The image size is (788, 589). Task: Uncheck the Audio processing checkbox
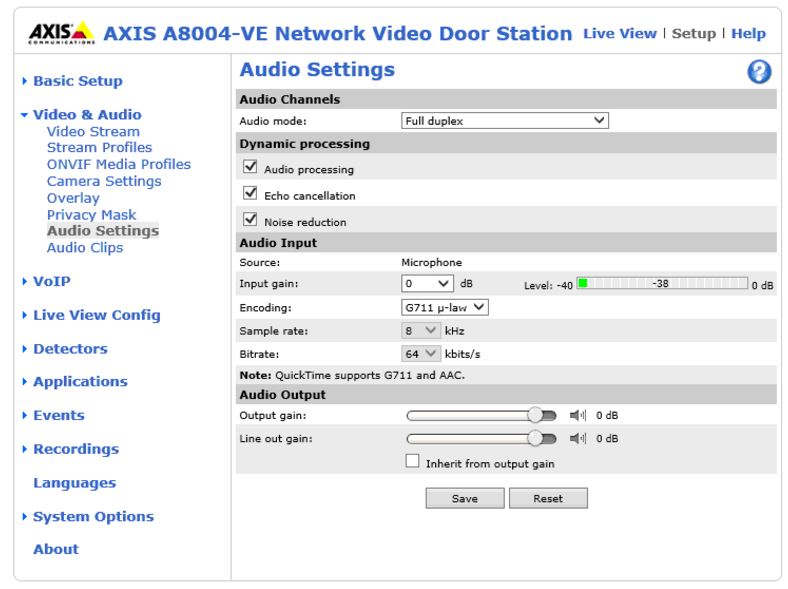(x=251, y=169)
